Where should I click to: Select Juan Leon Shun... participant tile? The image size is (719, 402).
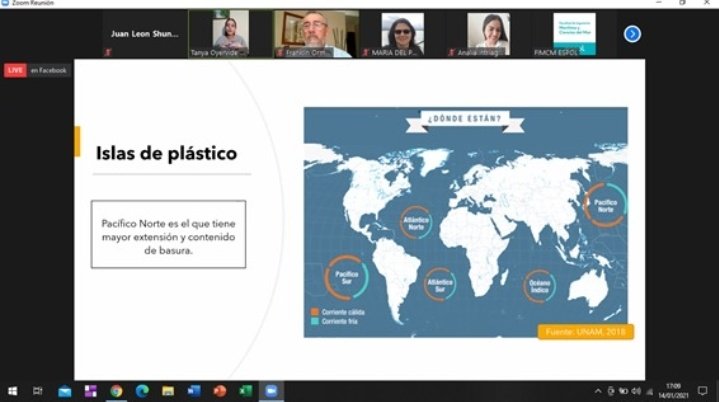click(144, 34)
